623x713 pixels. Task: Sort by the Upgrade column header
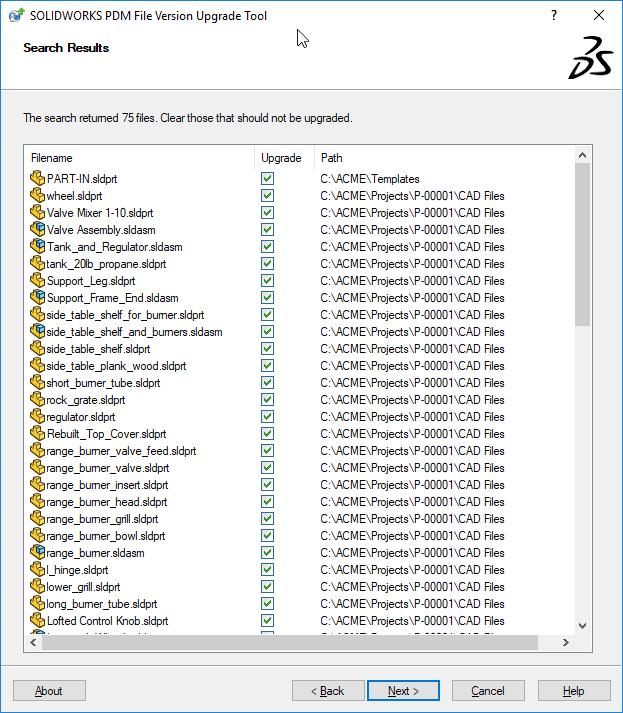click(x=284, y=158)
